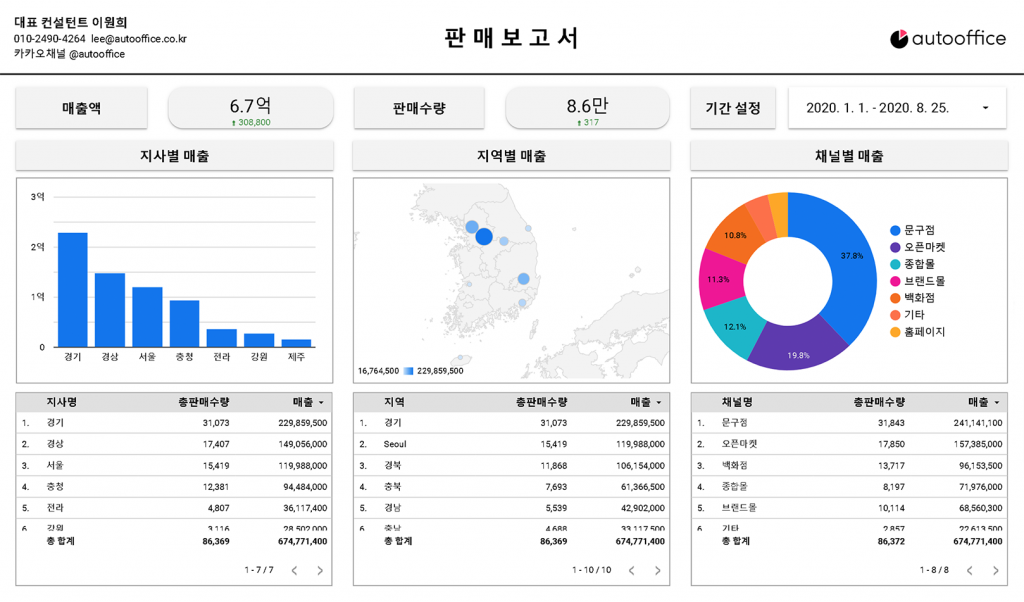Click the 지역 column header

point(394,402)
